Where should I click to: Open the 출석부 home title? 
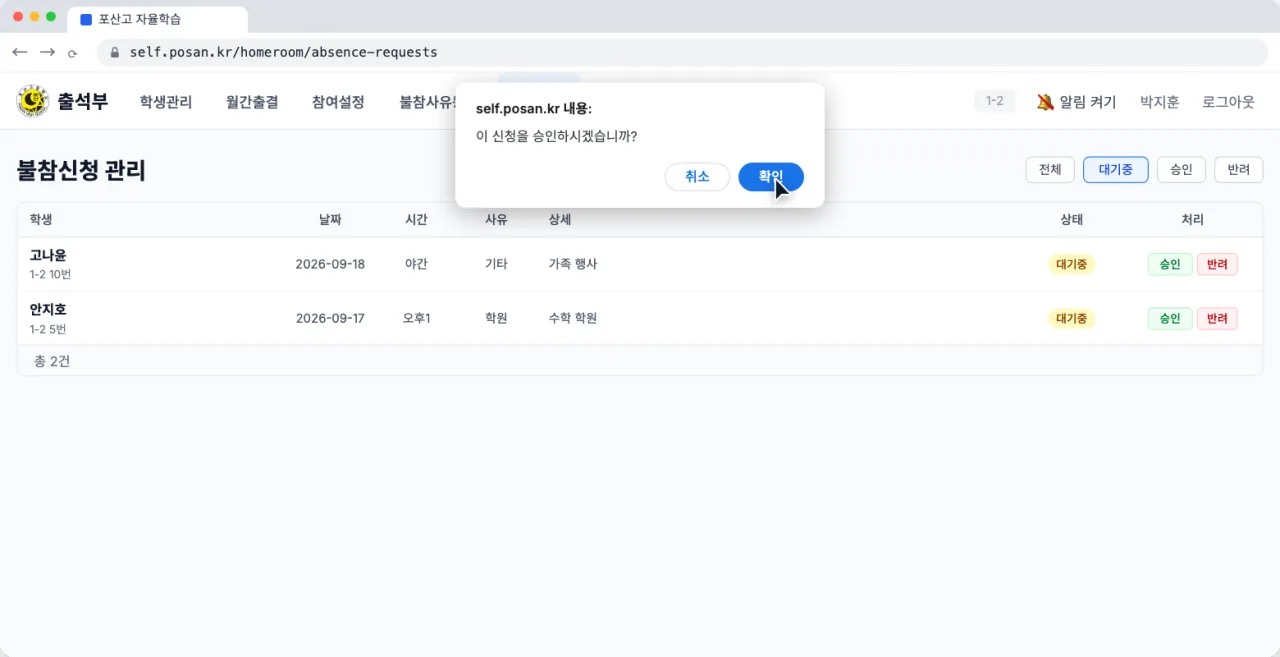coord(83,101)
